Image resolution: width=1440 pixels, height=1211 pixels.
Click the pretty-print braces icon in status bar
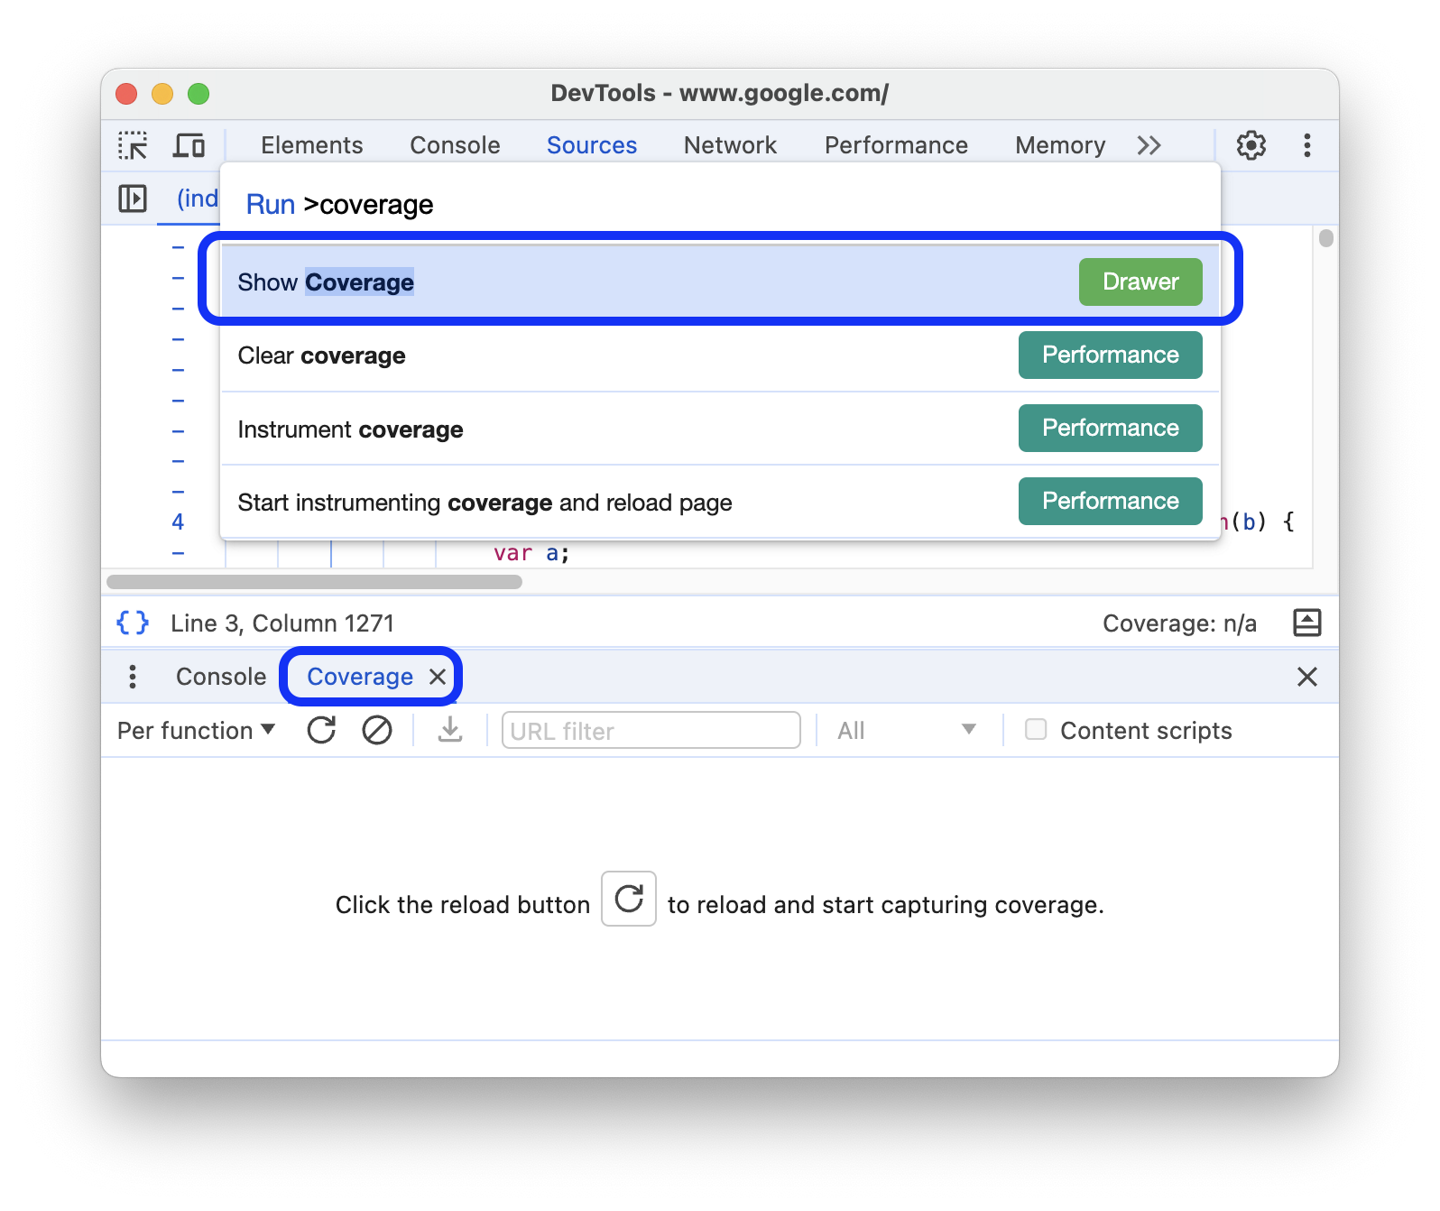click(x=131, y=622)
